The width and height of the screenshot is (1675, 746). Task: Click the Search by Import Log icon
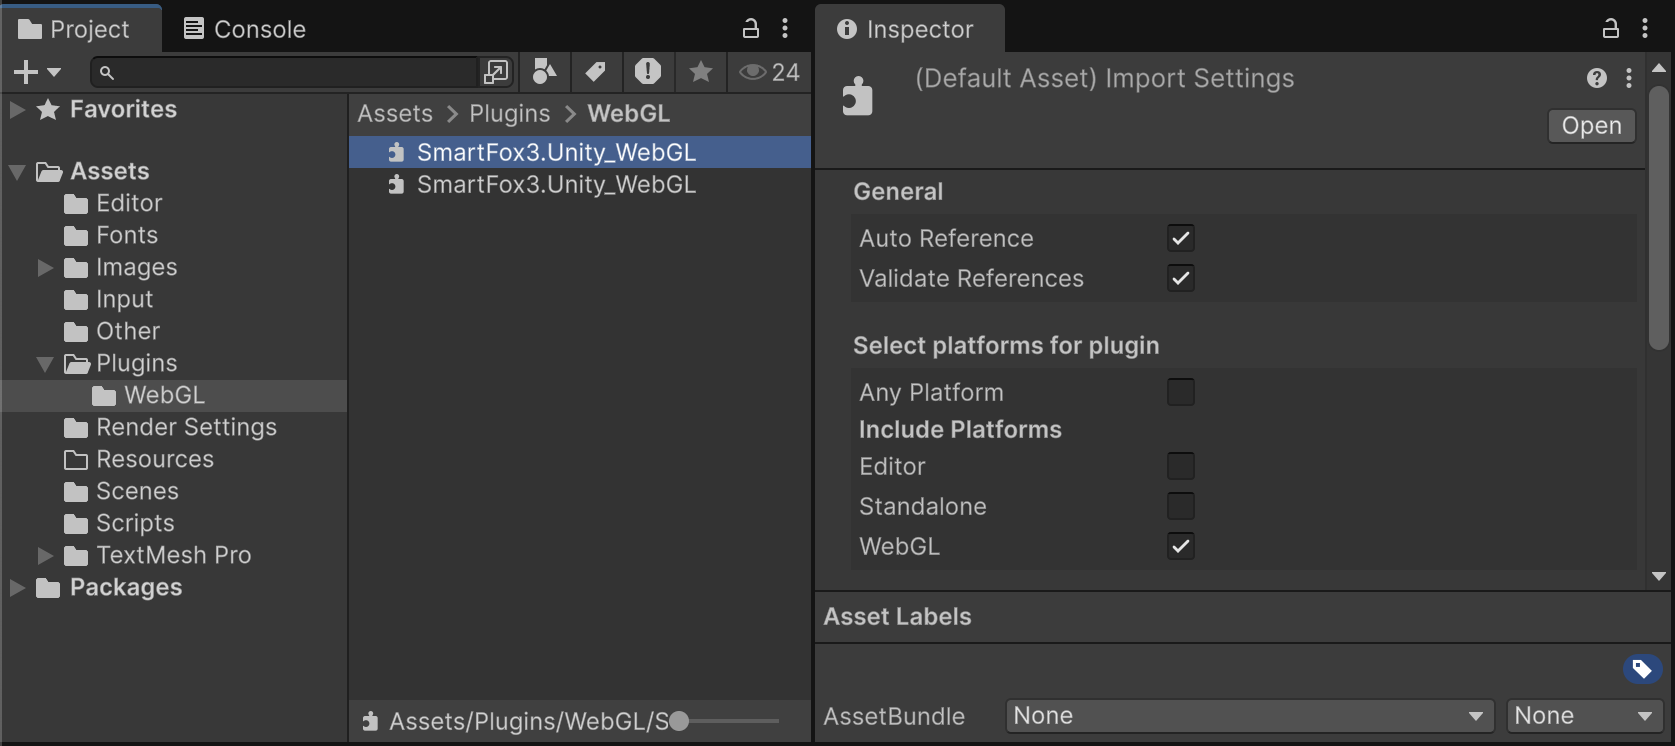click(x=648, y=72)
